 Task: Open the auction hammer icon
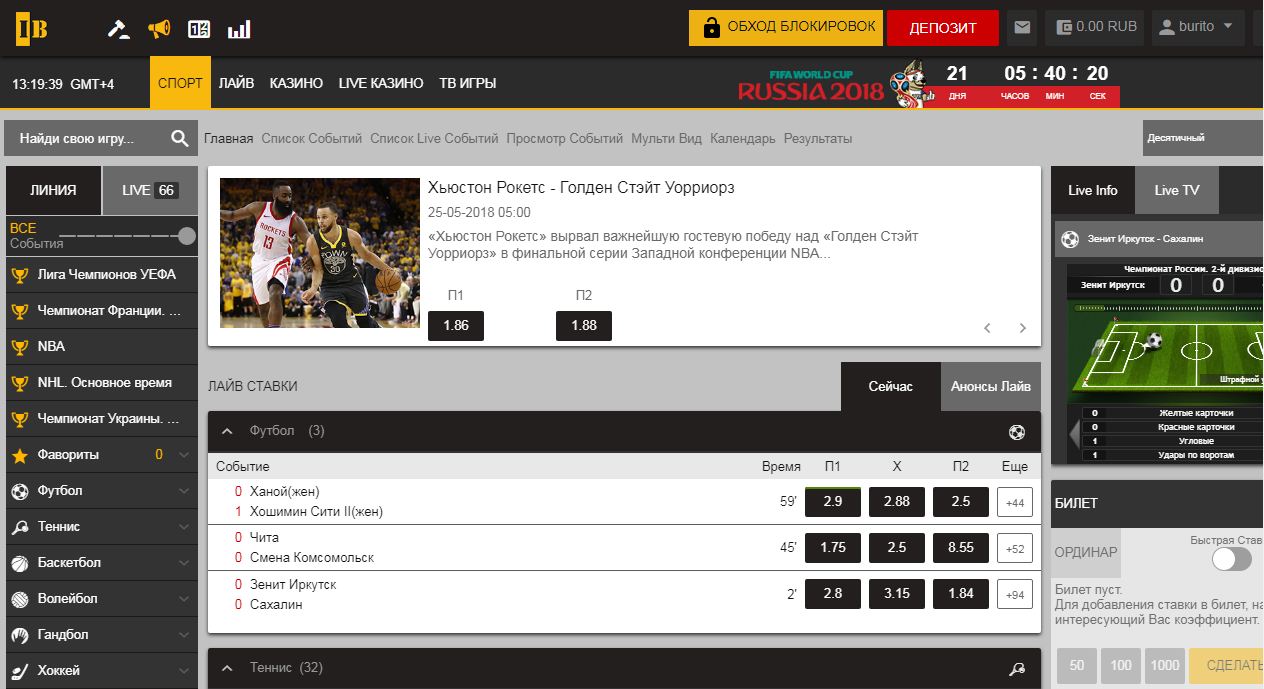pyautogui.click(x=119, y=29)
